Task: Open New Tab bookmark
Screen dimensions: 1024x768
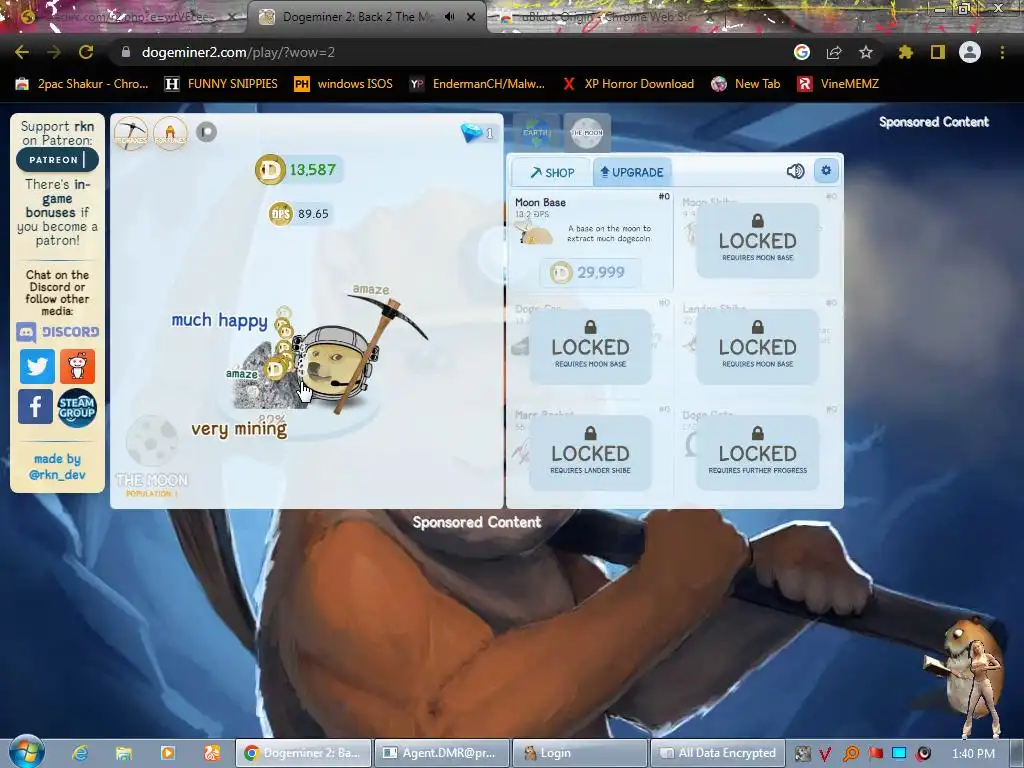Action: pyautogui.click(x=746, y=84)
